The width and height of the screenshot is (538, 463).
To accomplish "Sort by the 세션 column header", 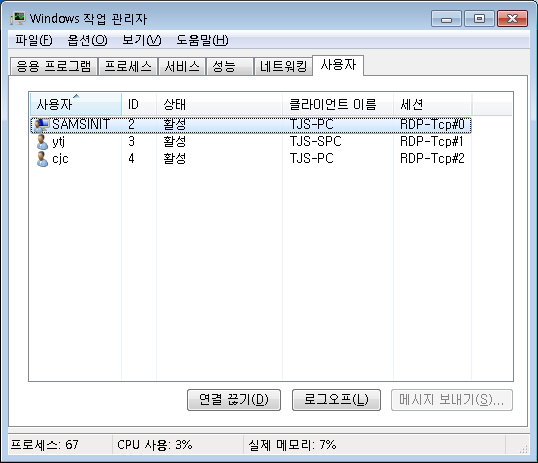I will 433,104.
